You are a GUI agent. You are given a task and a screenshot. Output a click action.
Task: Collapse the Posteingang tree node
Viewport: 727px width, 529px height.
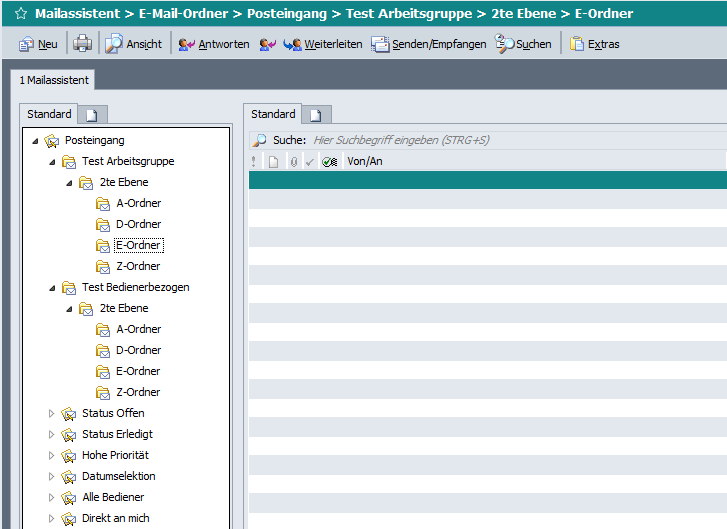tap(36, 141)
